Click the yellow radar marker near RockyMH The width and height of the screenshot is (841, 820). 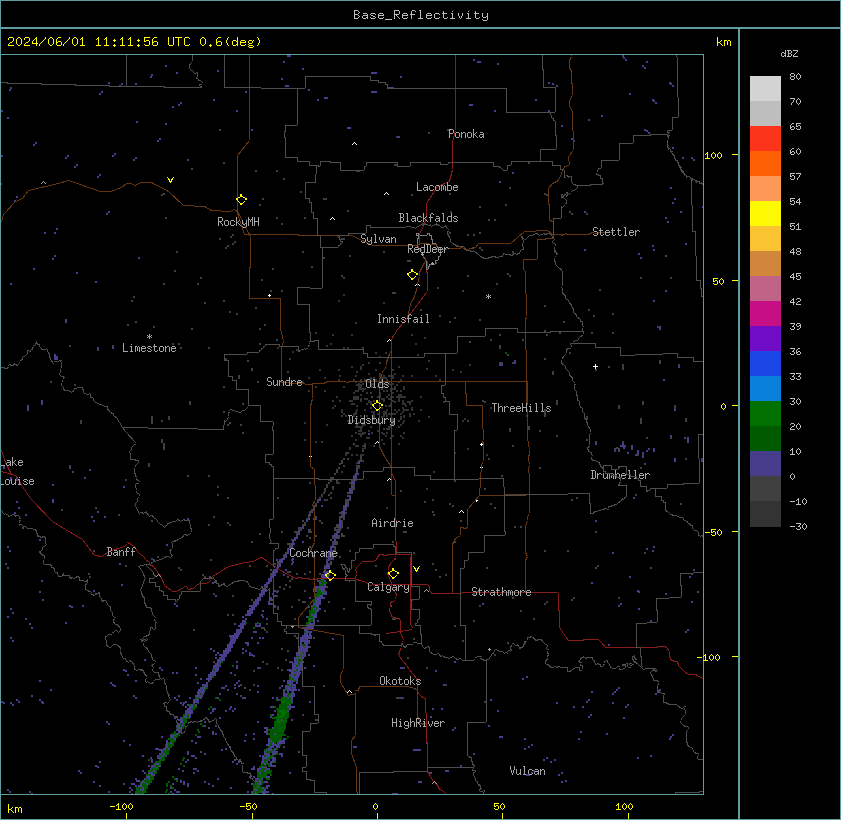(x=241, y=200)
